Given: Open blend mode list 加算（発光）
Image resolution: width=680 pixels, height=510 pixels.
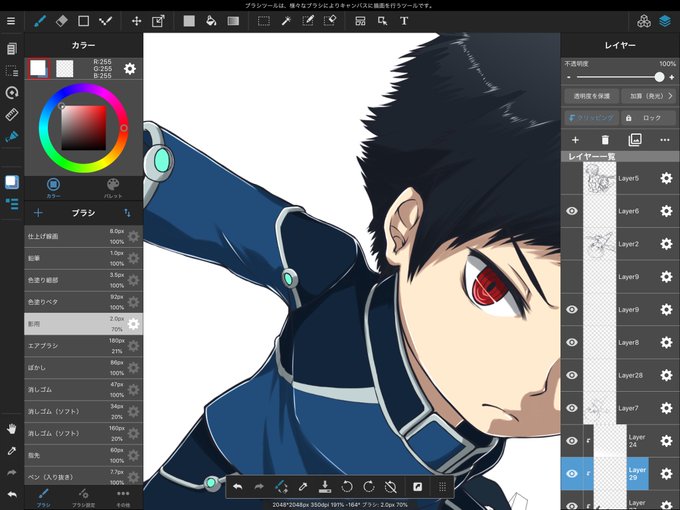Looking at the screenshot, I should click(649, 96).
